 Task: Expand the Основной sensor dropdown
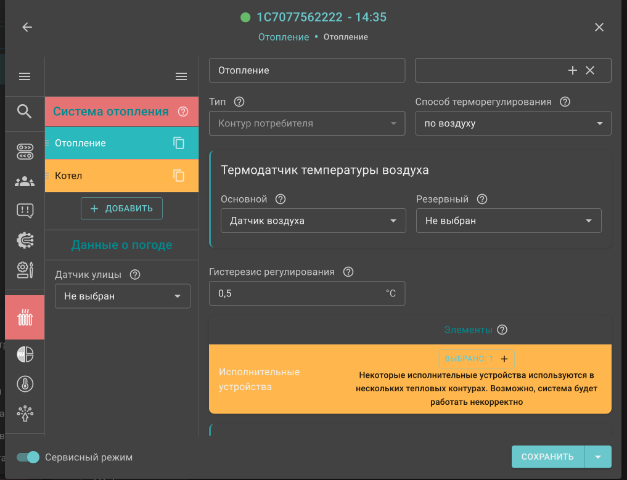click(x=312, y=220)
